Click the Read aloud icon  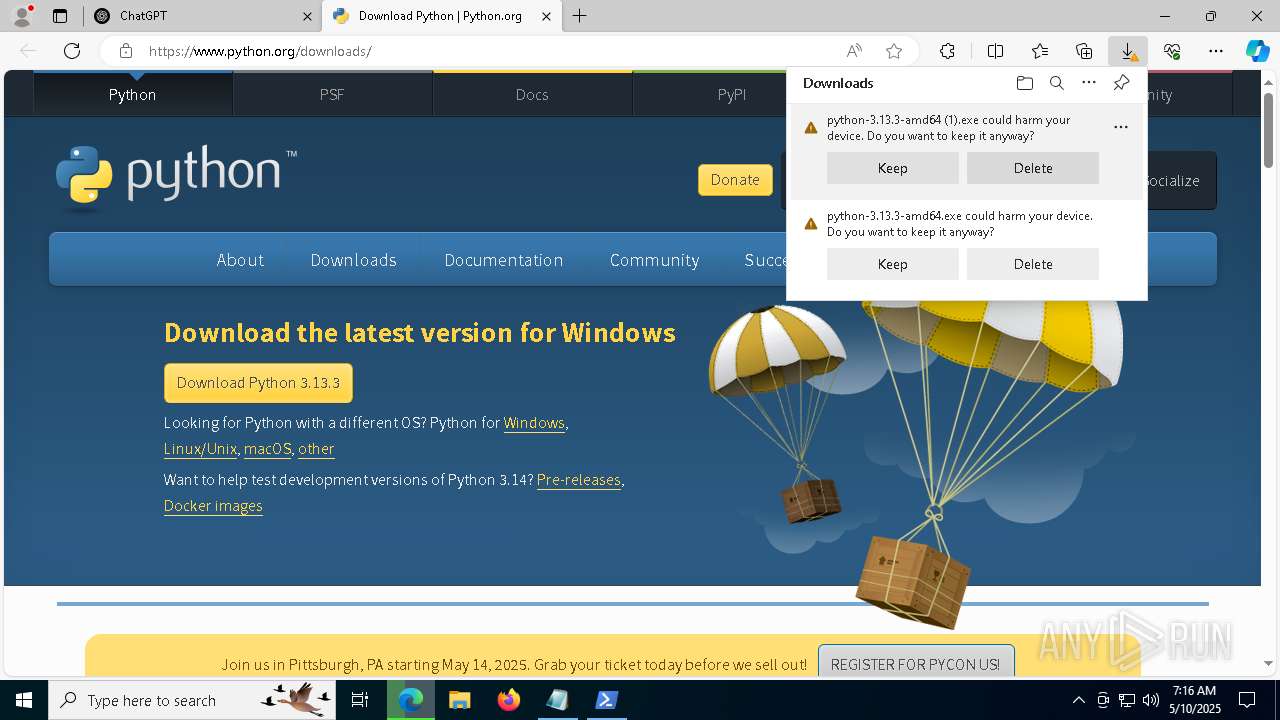(854, 51)
